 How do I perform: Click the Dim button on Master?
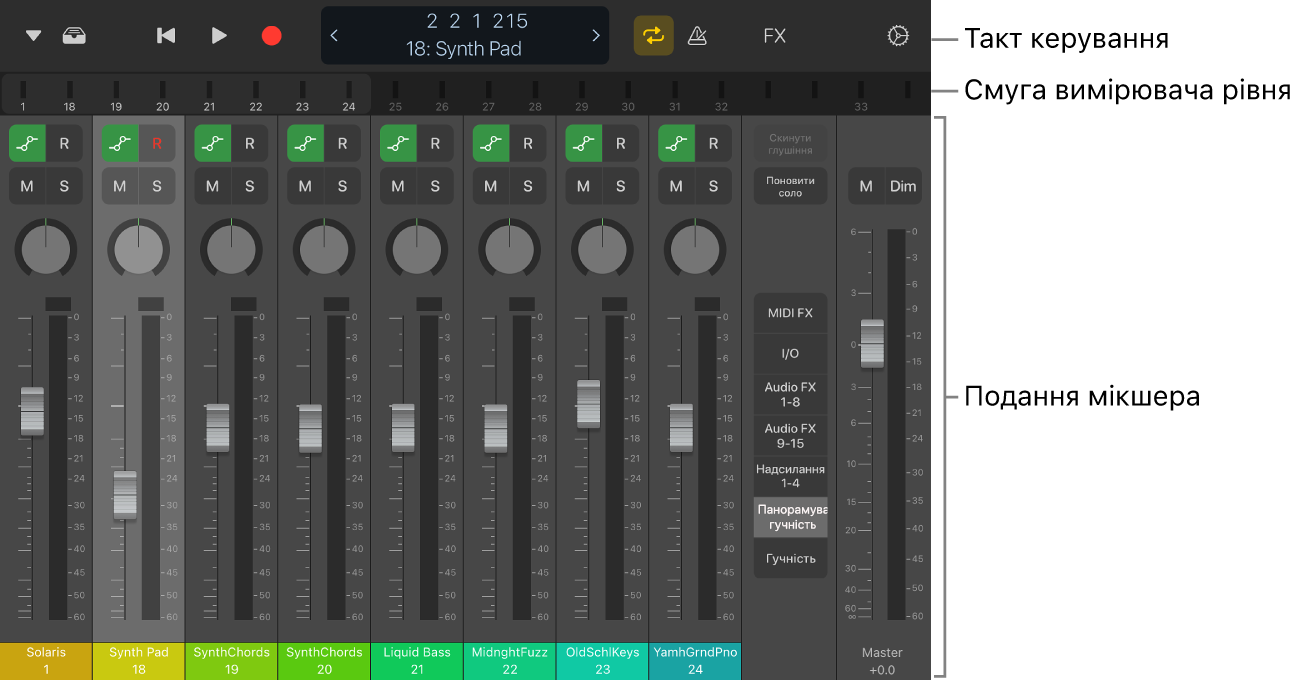(x=903, y=186)
